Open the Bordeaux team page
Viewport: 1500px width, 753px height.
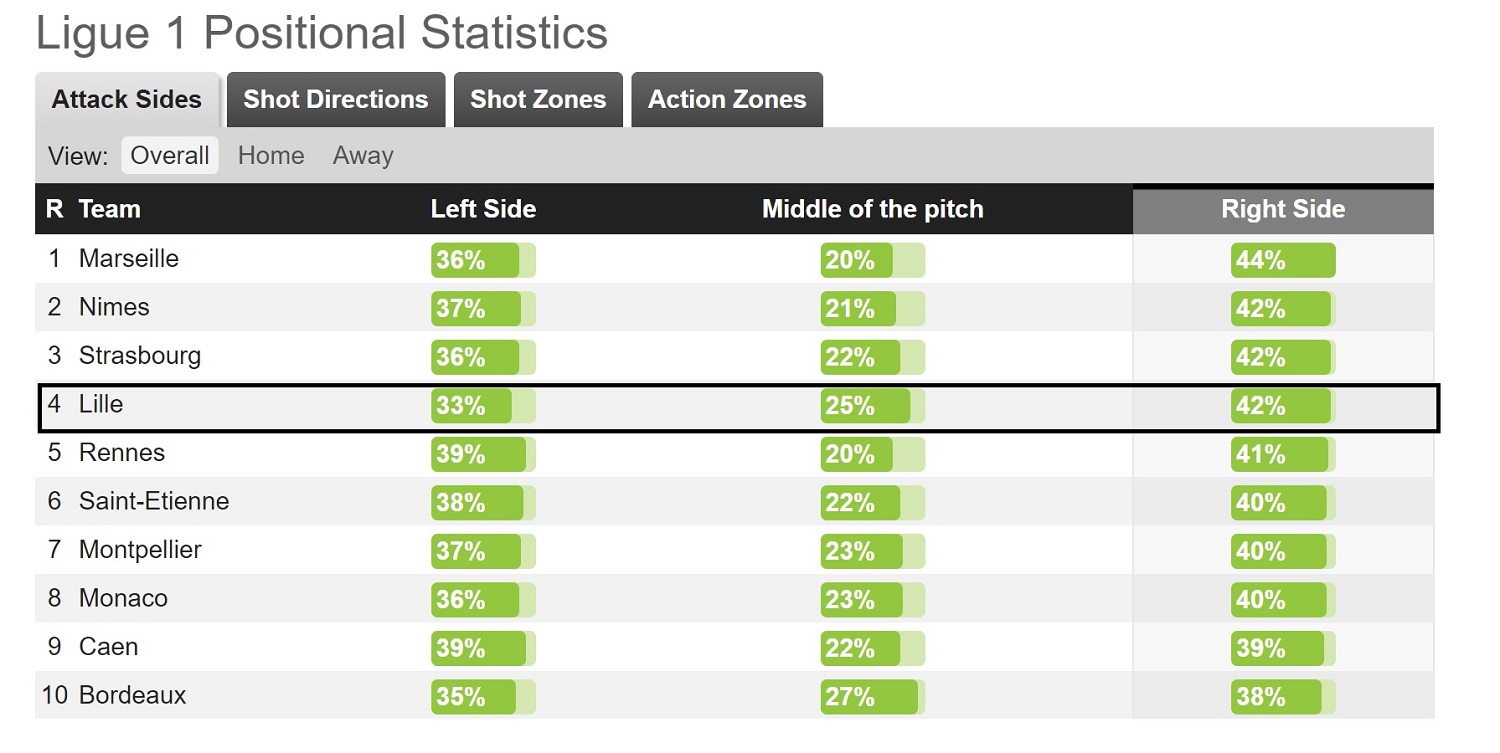(133, 695)
